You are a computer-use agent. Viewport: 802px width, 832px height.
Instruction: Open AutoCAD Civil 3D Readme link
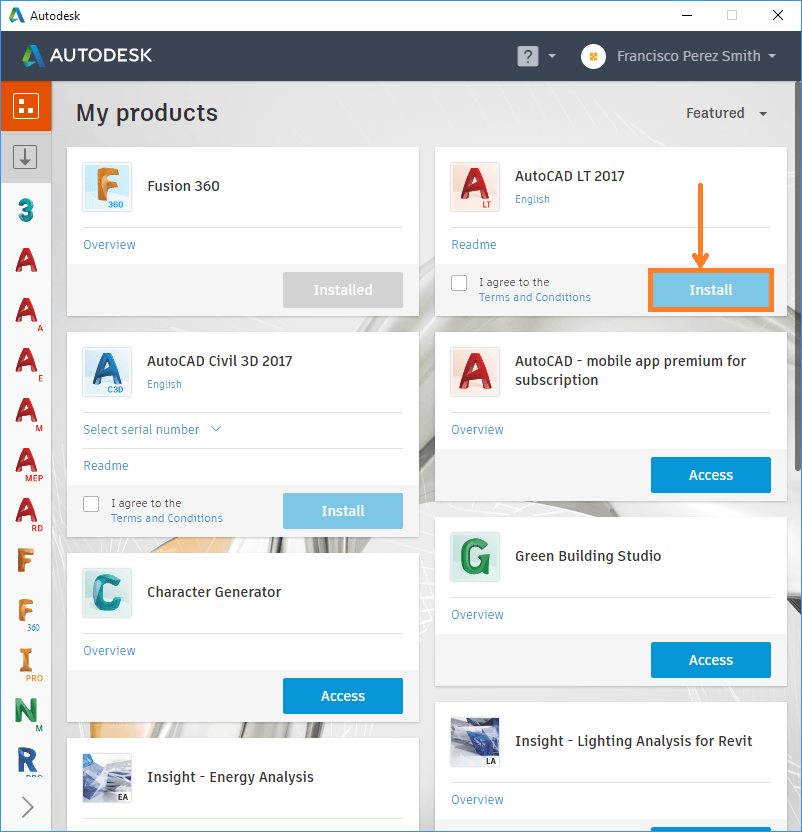pyautogui.click(x=106, y=465)
